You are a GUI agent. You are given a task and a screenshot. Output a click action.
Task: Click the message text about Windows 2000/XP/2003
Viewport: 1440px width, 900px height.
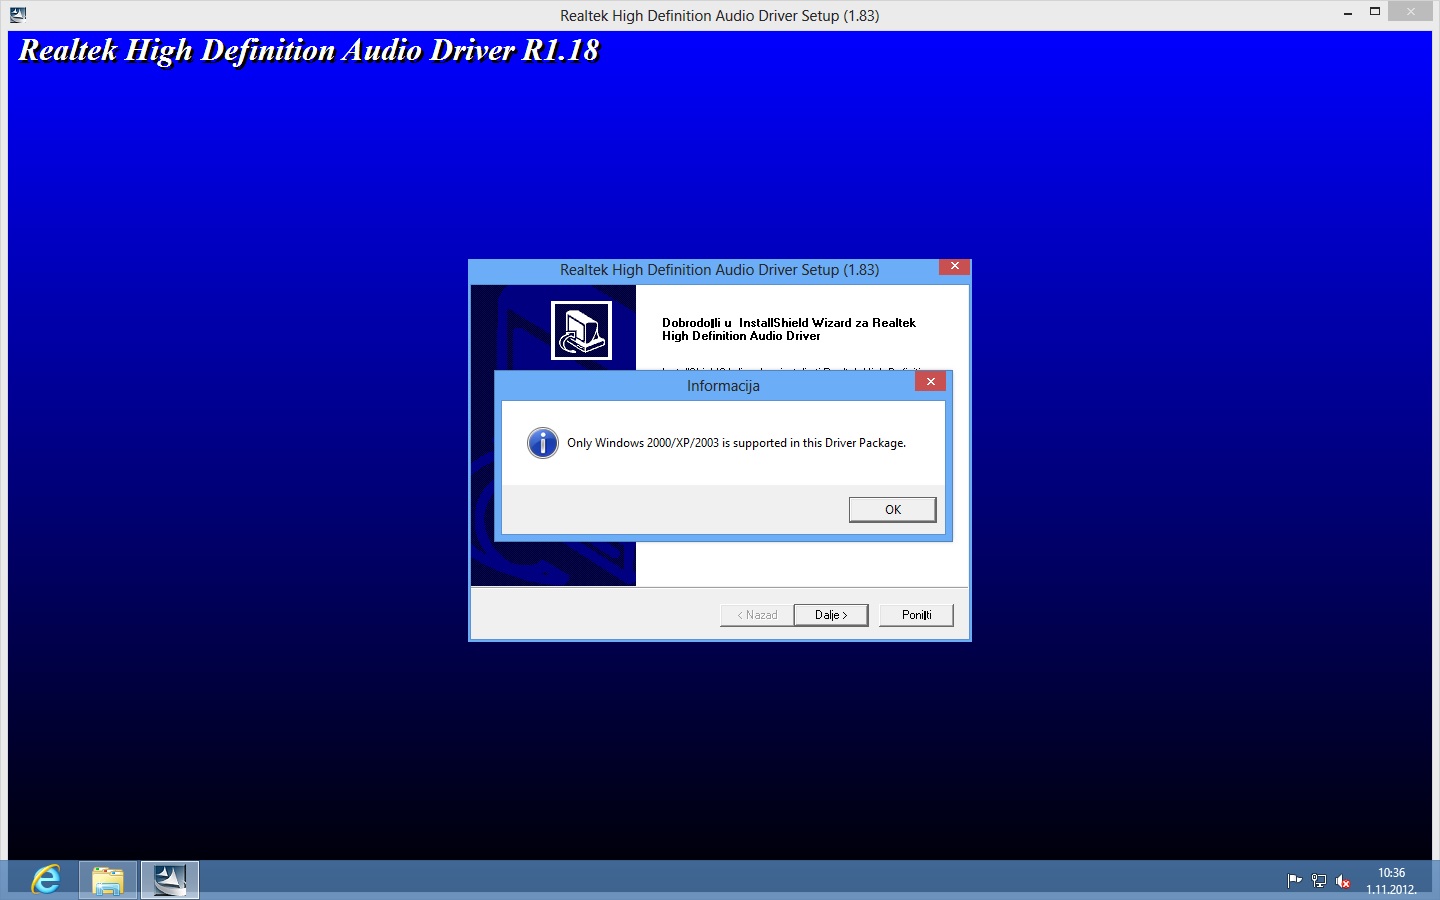coord(736,443)
